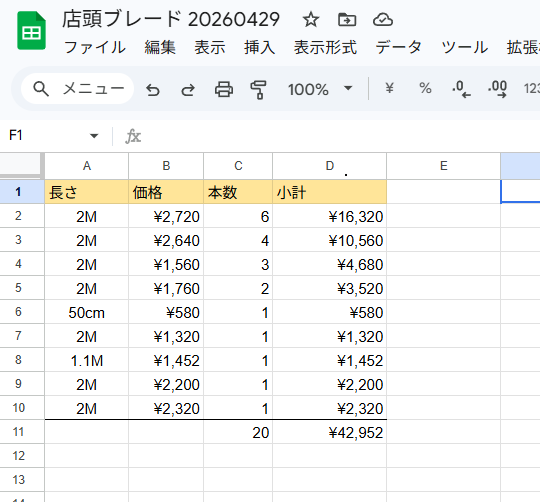
Task: Select the 小計 header cell
Action: pyautogui.click(x=330, y=192)
